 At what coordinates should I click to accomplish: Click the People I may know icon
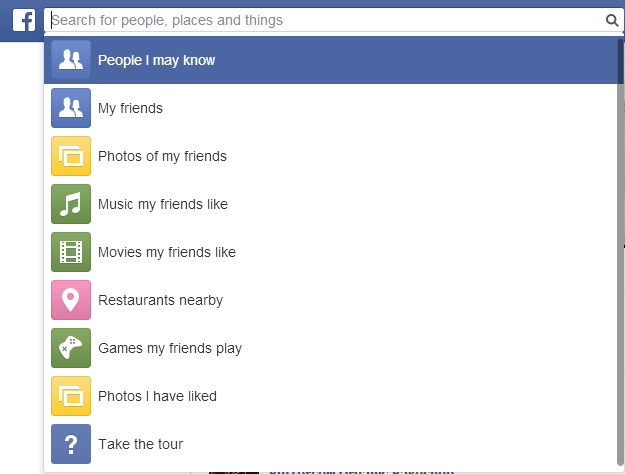(x=71, y=60)
